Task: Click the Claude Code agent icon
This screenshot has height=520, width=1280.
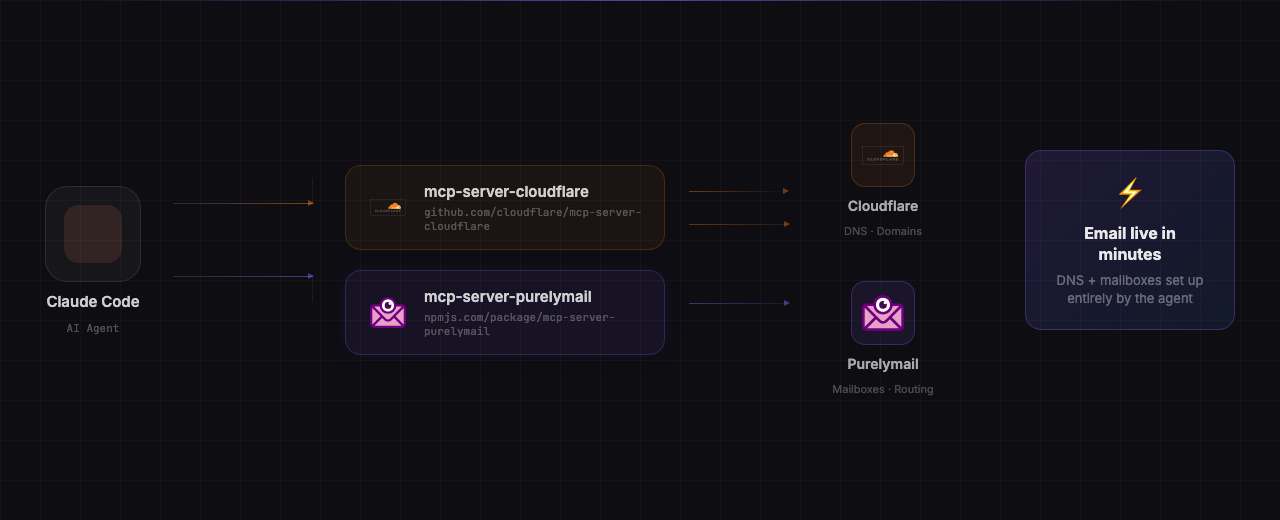Action: (93, 234)
